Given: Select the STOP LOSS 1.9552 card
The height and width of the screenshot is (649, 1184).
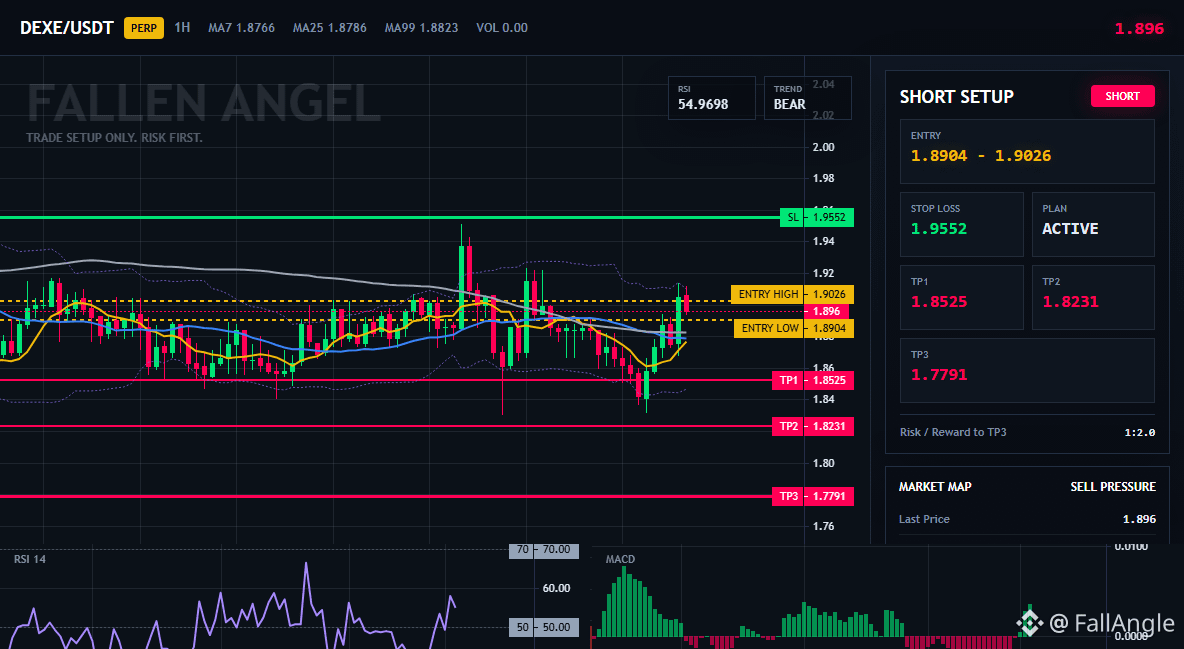Looking at the screenshot, I should pyautogui.click(x=961, y=224).
